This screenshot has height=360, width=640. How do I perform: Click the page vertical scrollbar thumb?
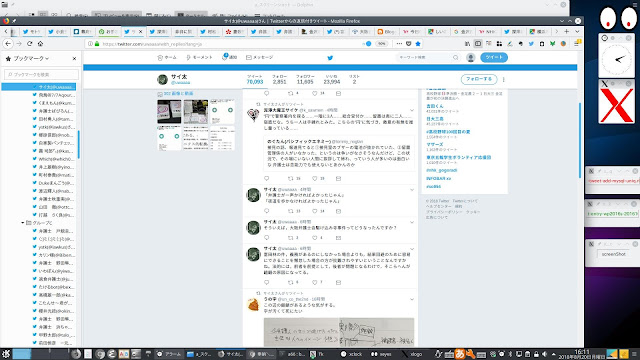pos(580,140)
